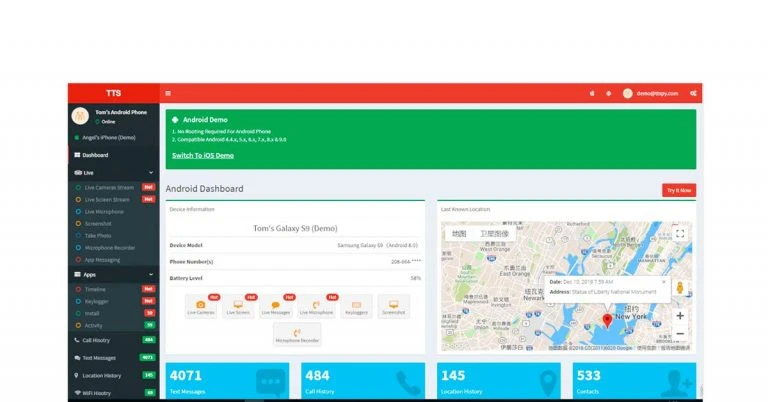Zoom in the map with the plus button
Image resolution: width=768 pixels, height=402 pixels.
tap(680, 315)
